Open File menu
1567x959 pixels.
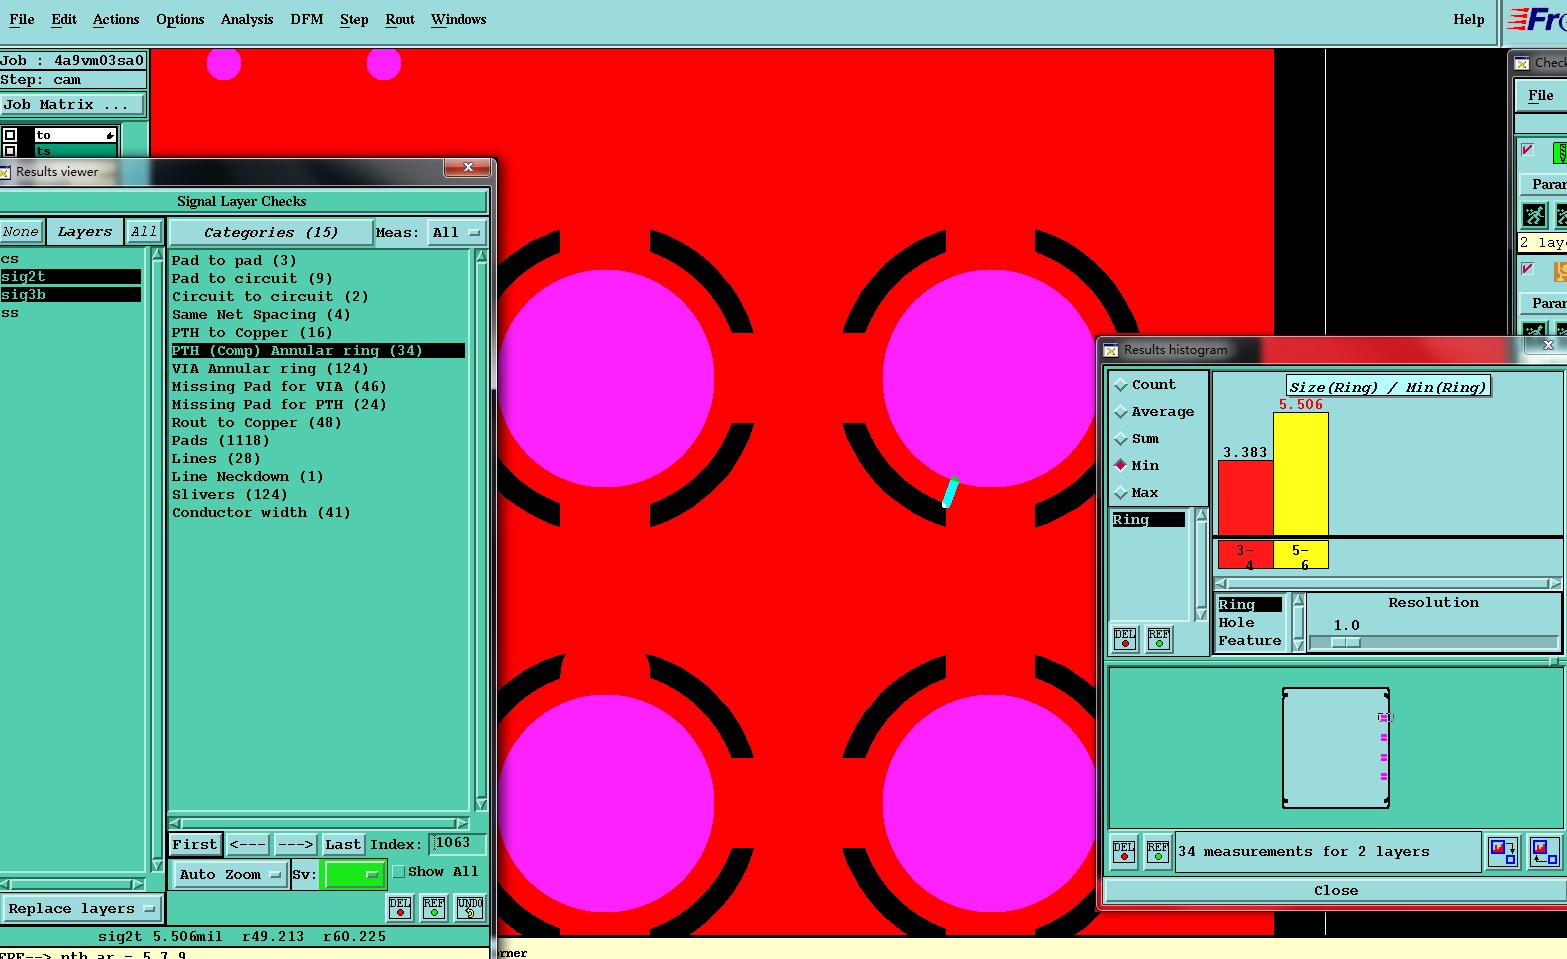tap(22, 19)
